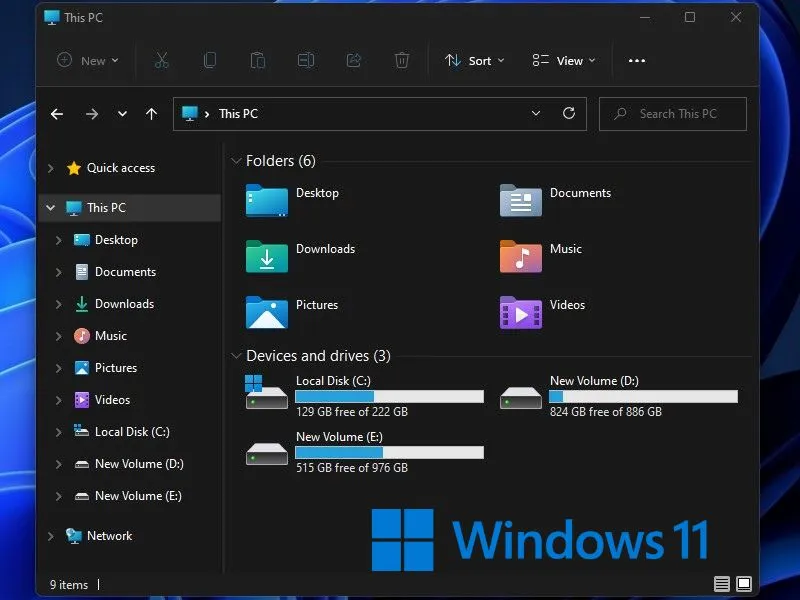Click the Local Disk (C:) usage bar
Image resolution: width=800 pixels, height=600 pixels.
pos(389,396)
